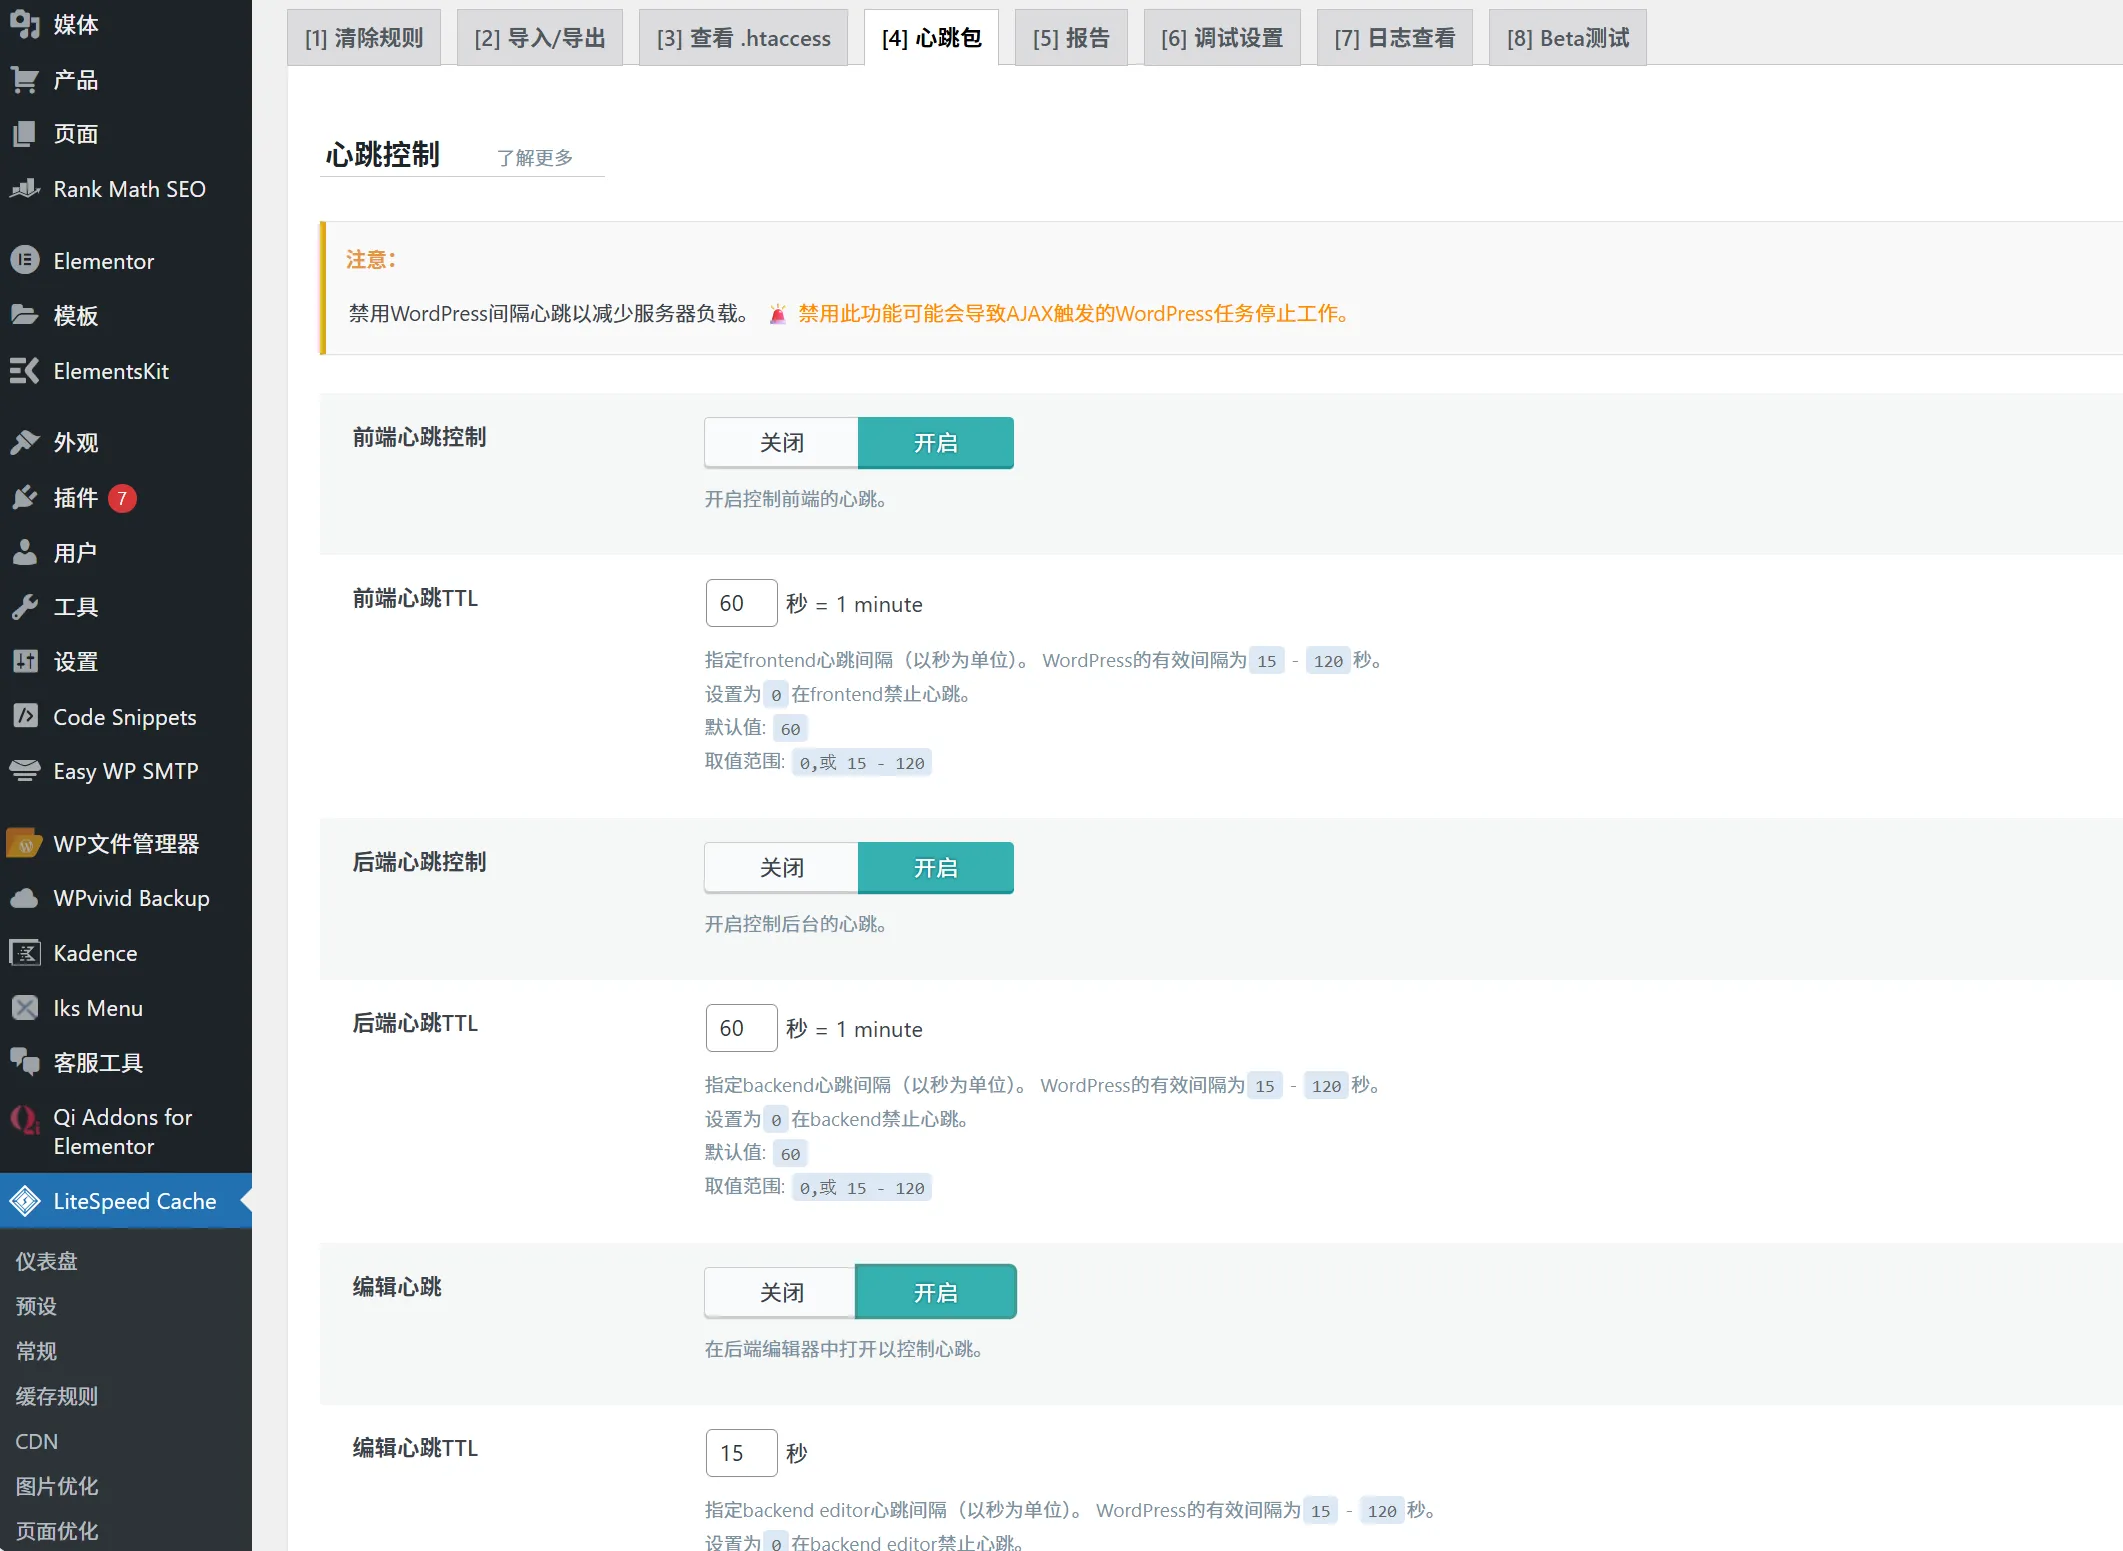Viewport: 2123px width, 1551px height.
Task: Open the 图片优化 submenu item
Action: 57,1486
